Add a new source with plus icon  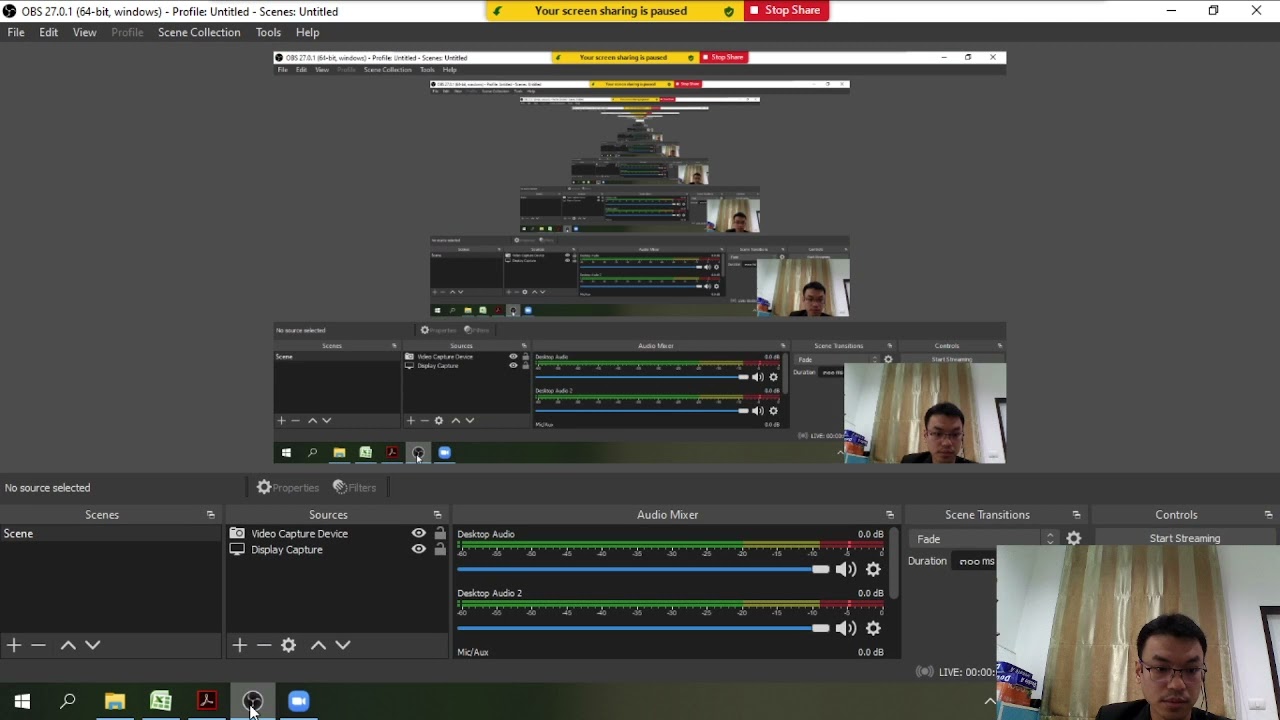click(x=239, y=645)
